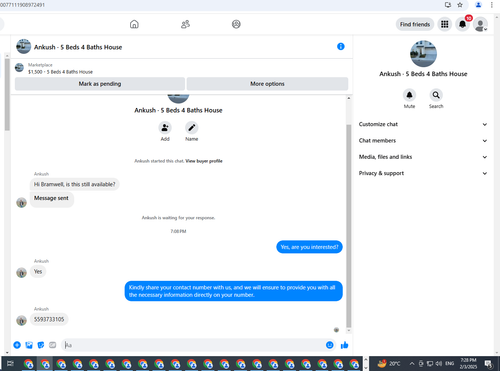Expand Privacy & support section

[423, 173]
